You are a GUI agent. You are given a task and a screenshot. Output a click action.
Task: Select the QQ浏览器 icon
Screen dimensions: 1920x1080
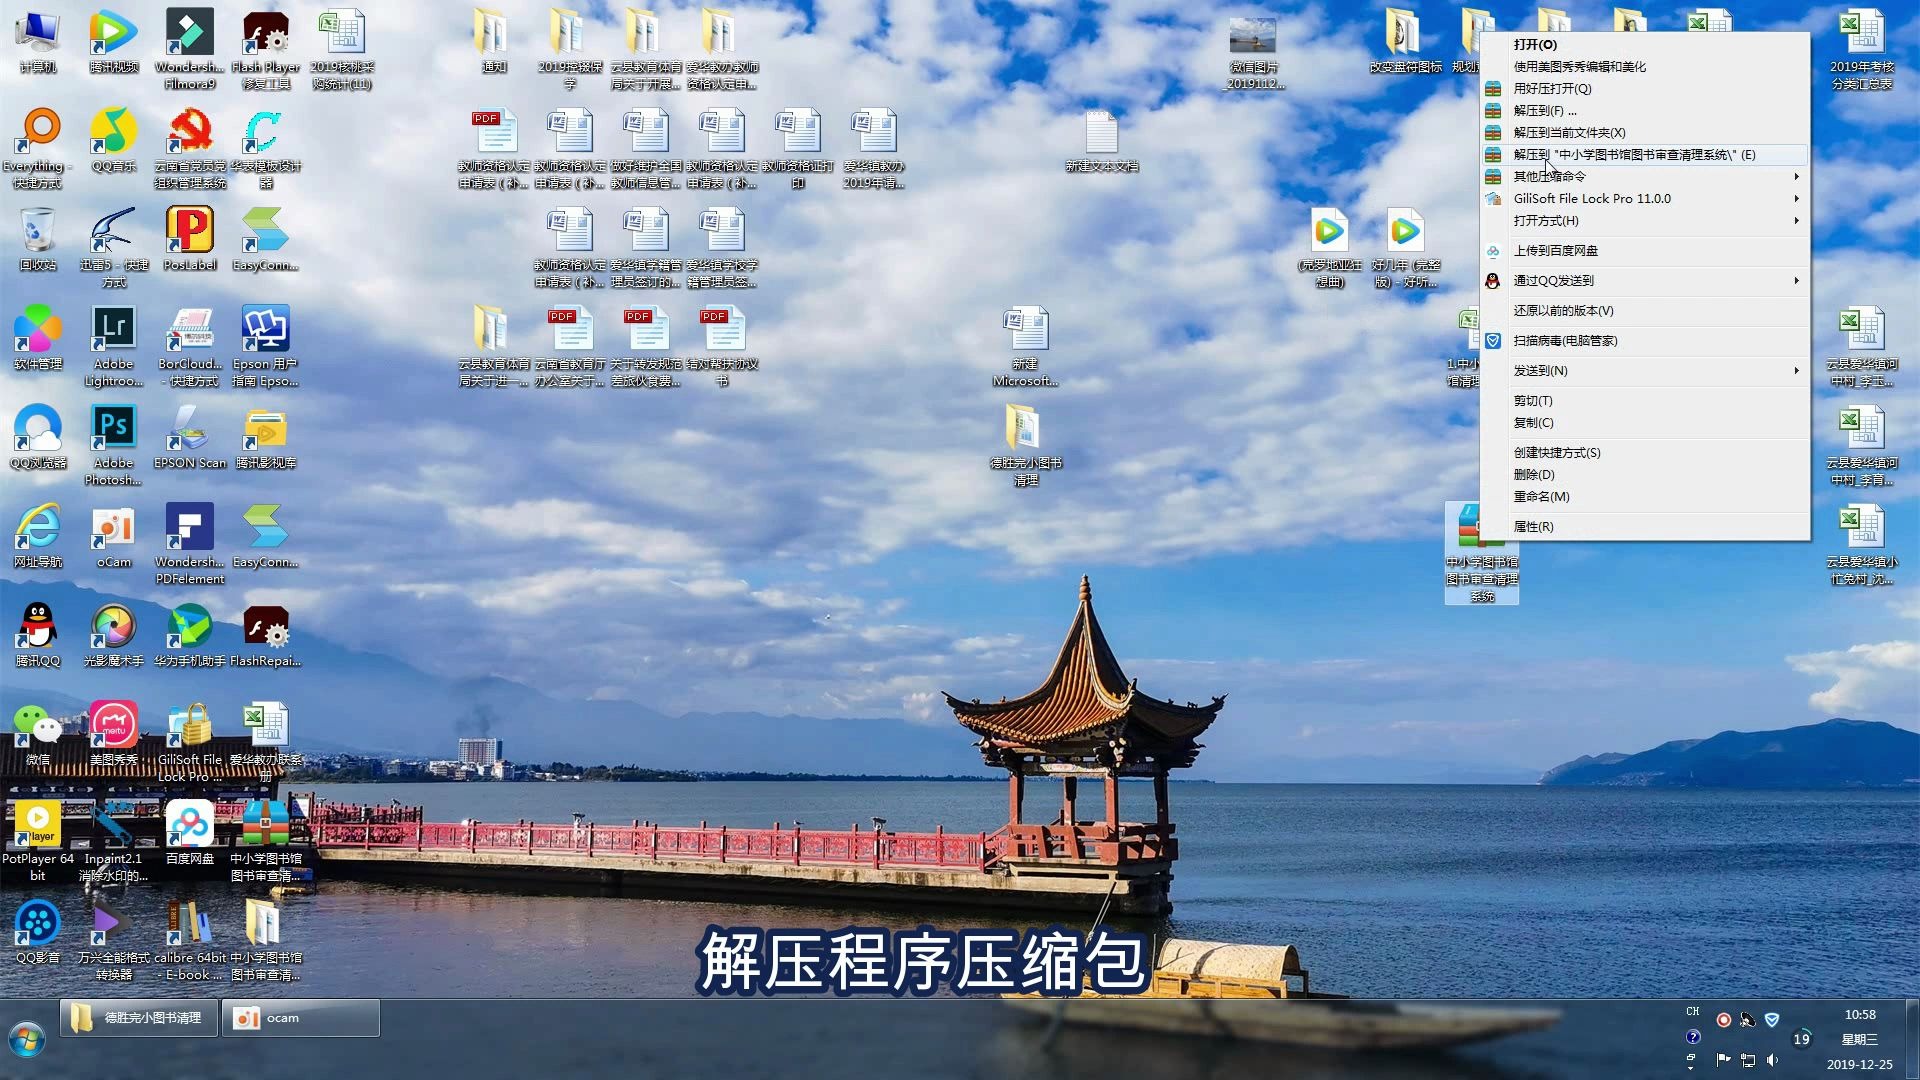(38, 439)
